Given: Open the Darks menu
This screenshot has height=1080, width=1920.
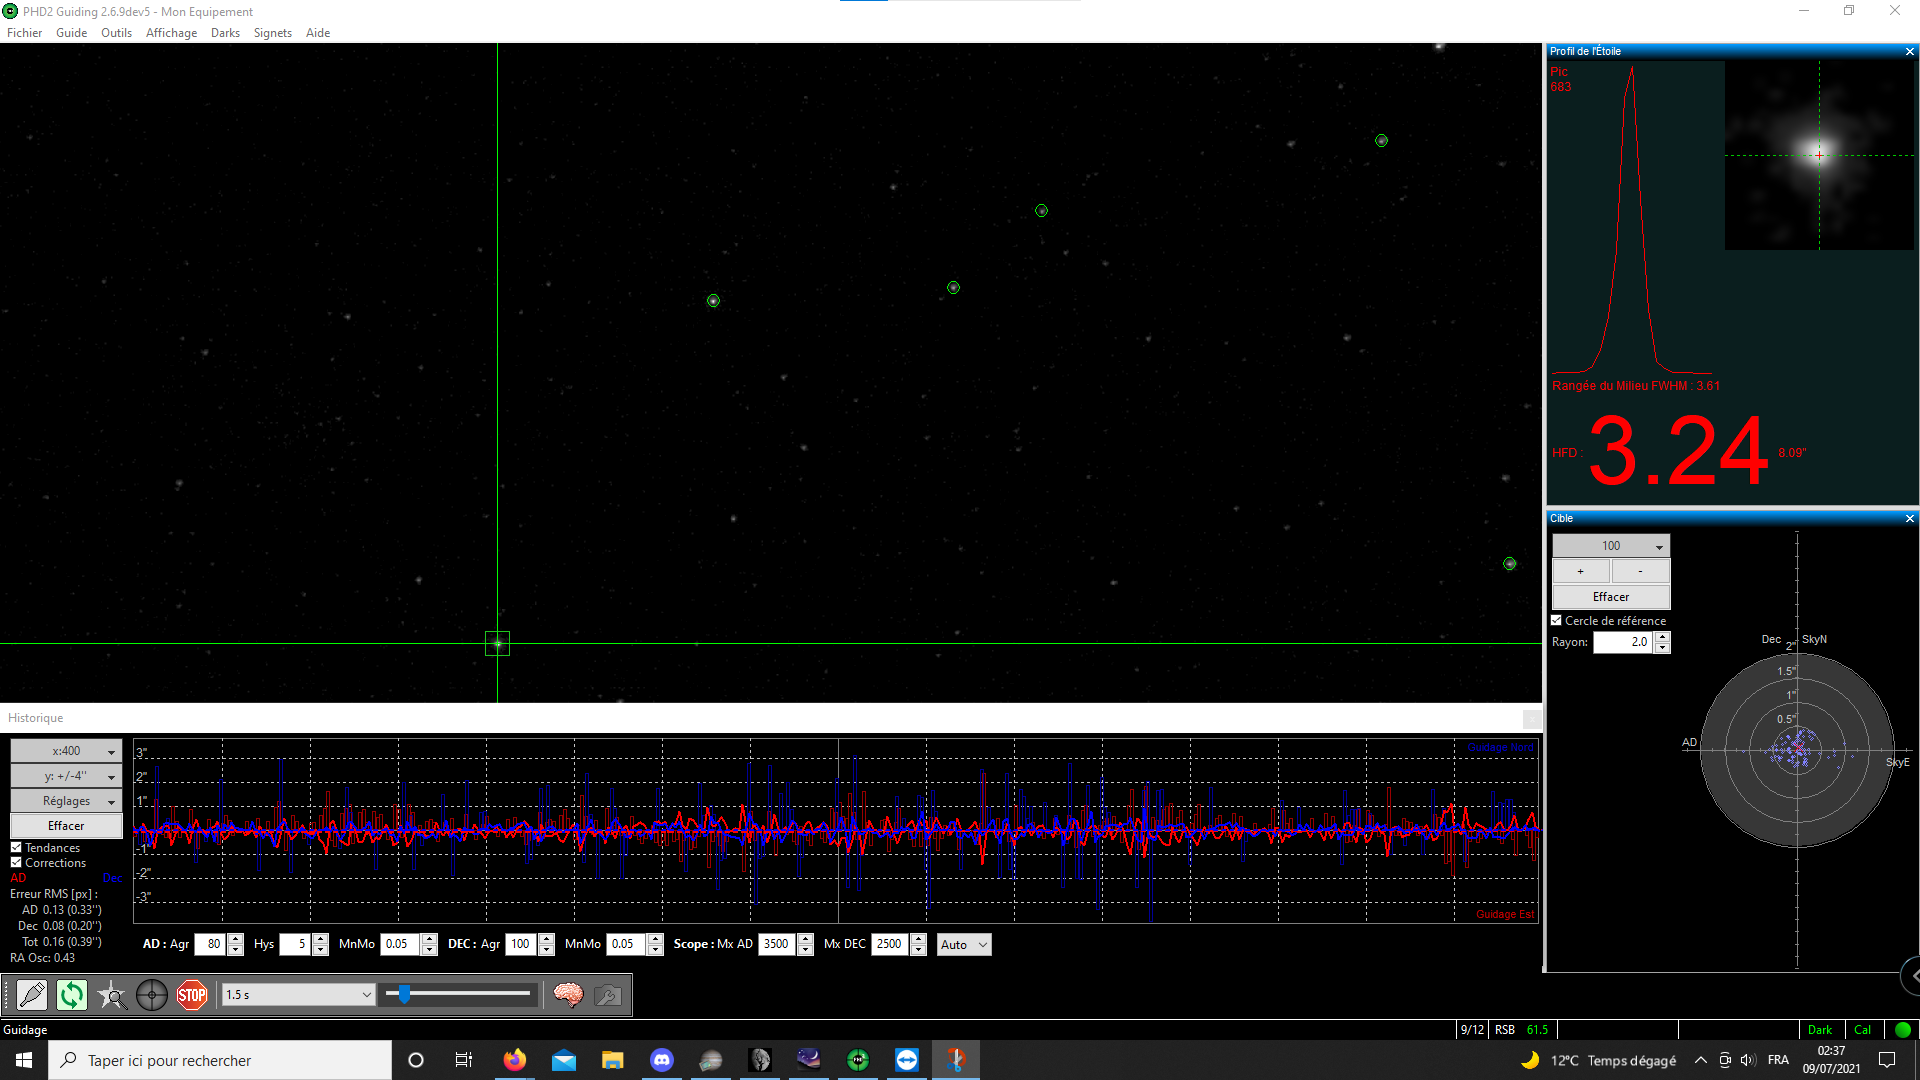Looking at the screenshot, I should (225, 33).
